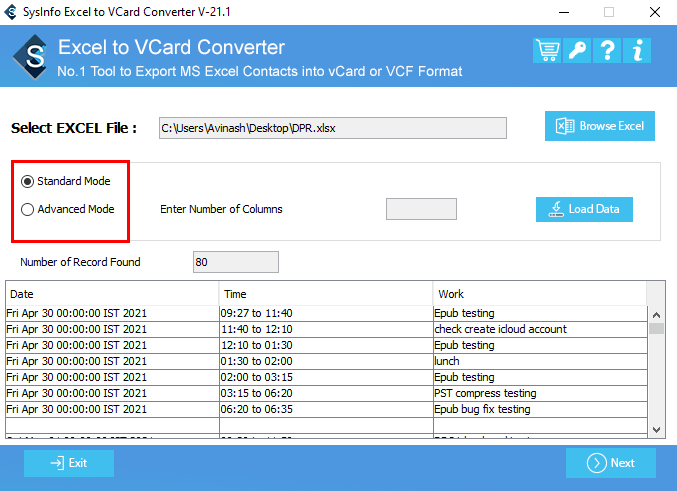
Task: Click the Date column header
Action: pyautogui.click(x=112, y=294)
